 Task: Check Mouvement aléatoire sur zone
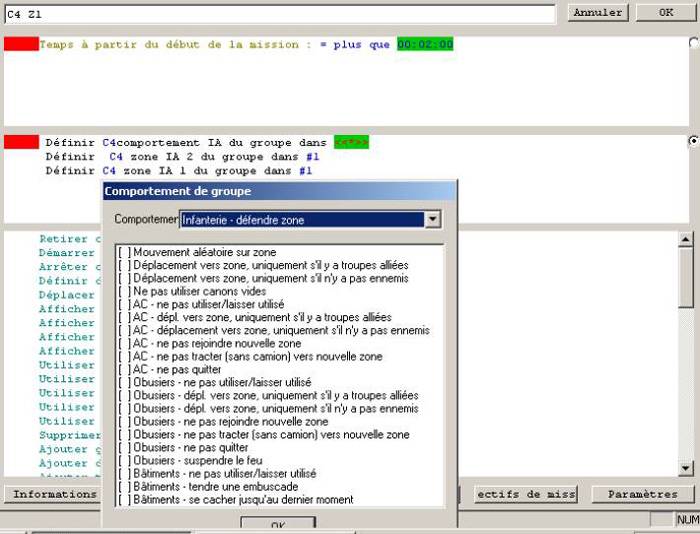pyautogui.click(x=124, y=253)
